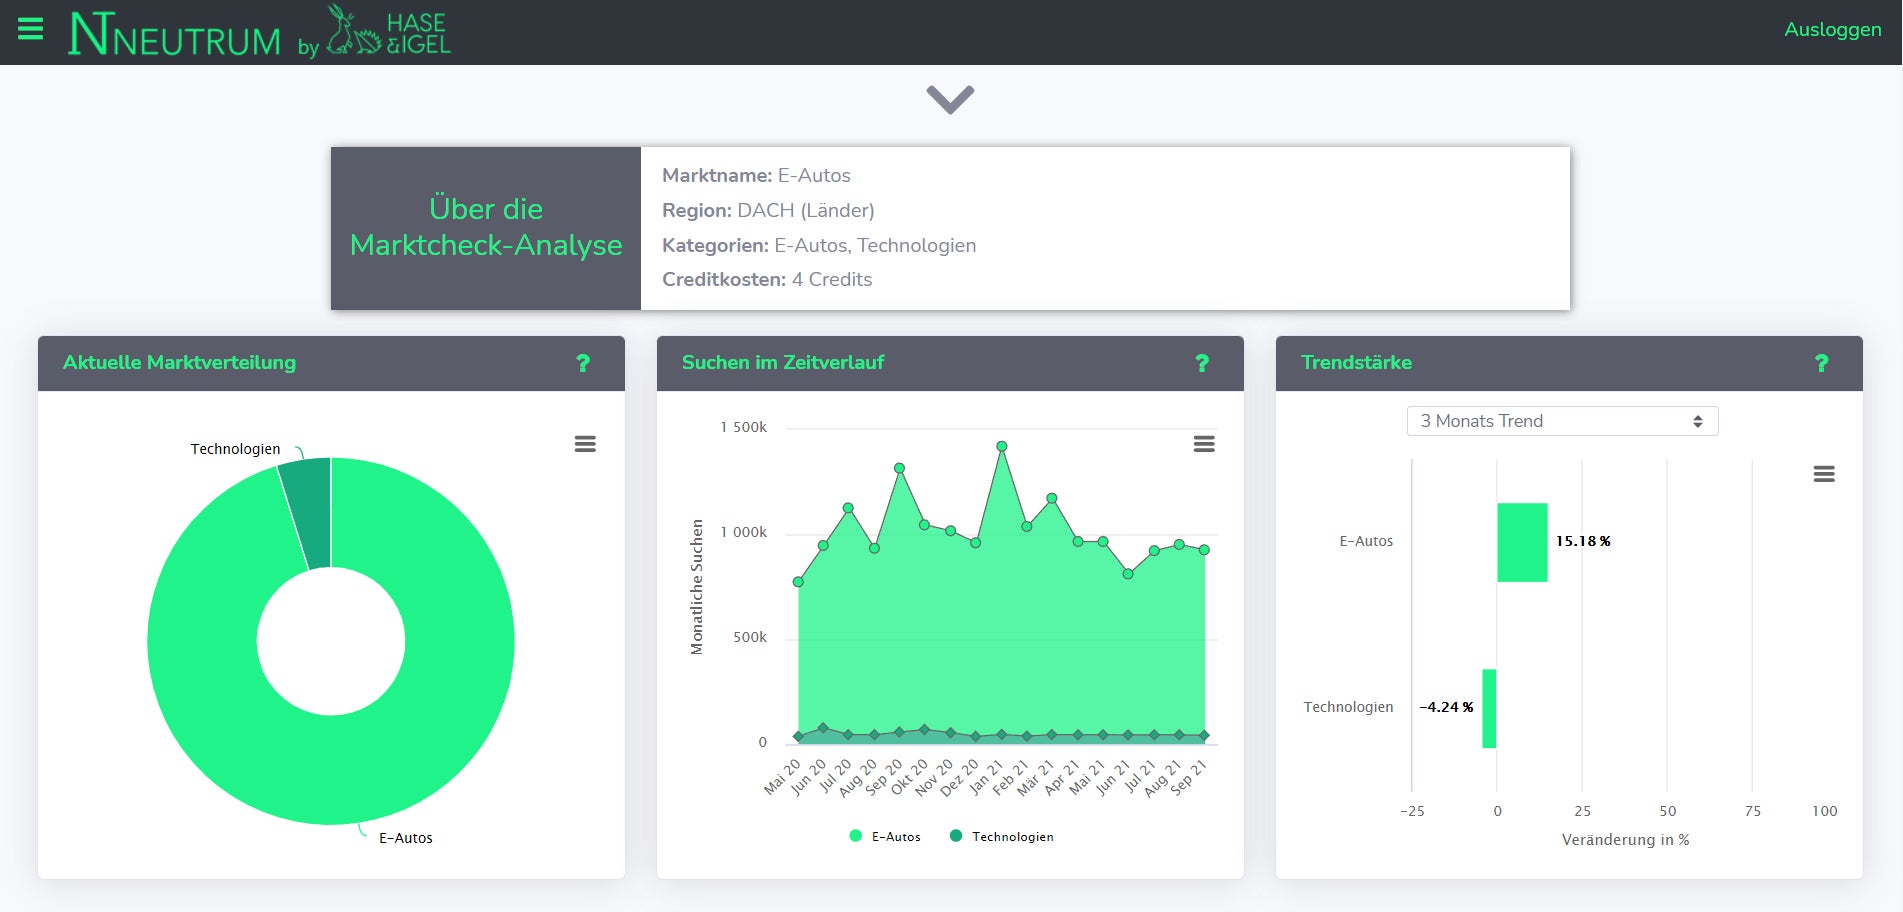Click the 1 500k y-axis label
This screenshot has height=912, width=1903.
743,427
